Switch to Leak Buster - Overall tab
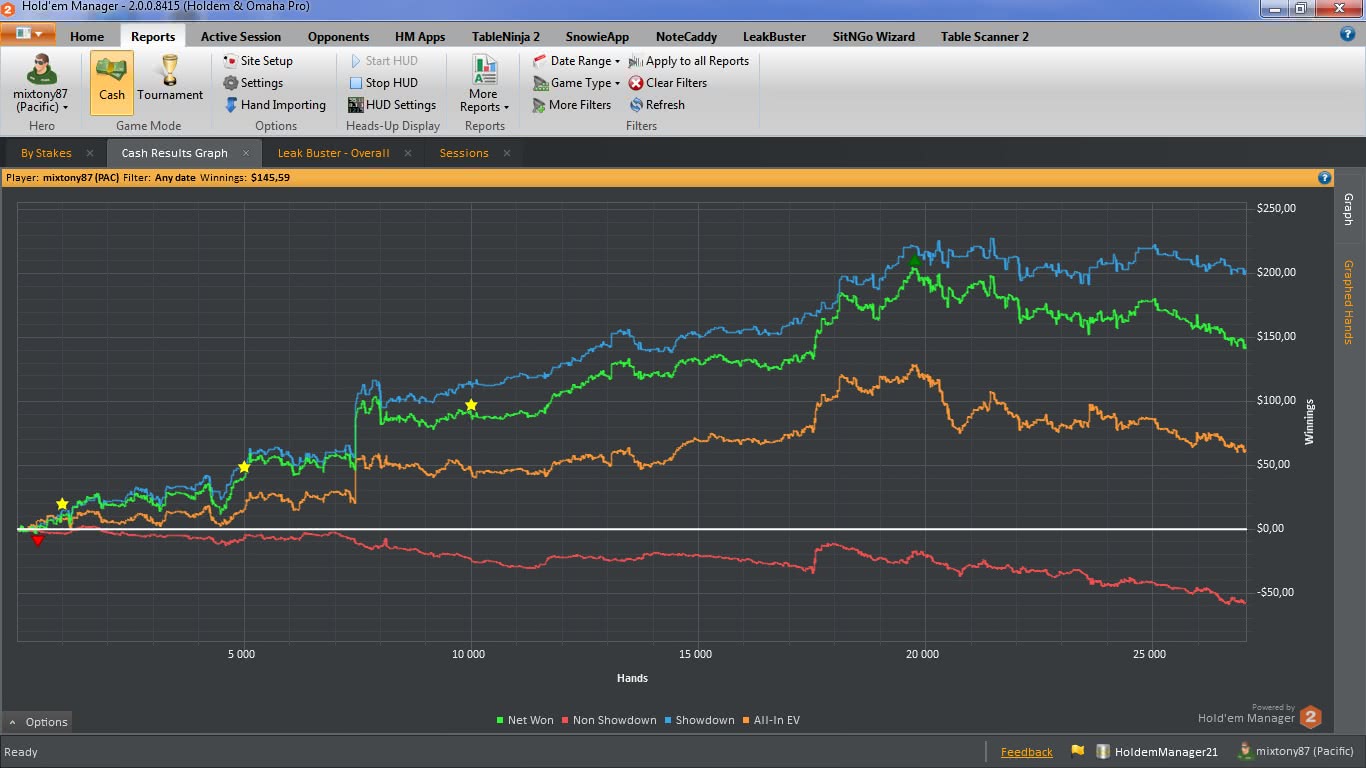This screenshot has height=768, width=1366. click(x=333, y=153)
